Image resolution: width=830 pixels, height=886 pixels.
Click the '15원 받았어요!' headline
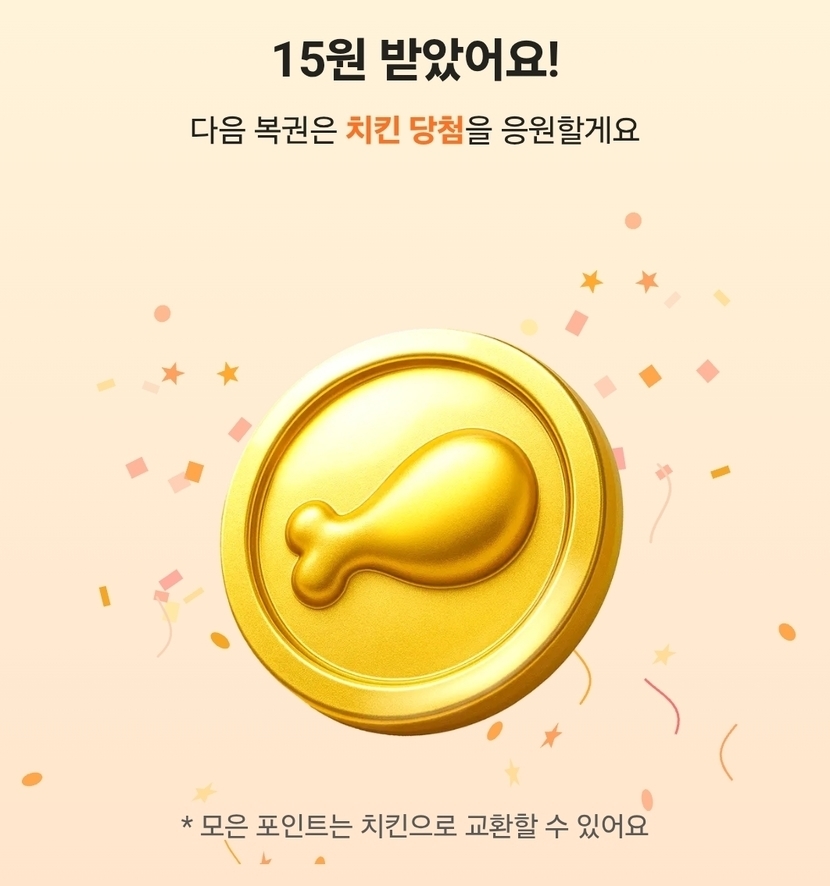coord(415,59)
